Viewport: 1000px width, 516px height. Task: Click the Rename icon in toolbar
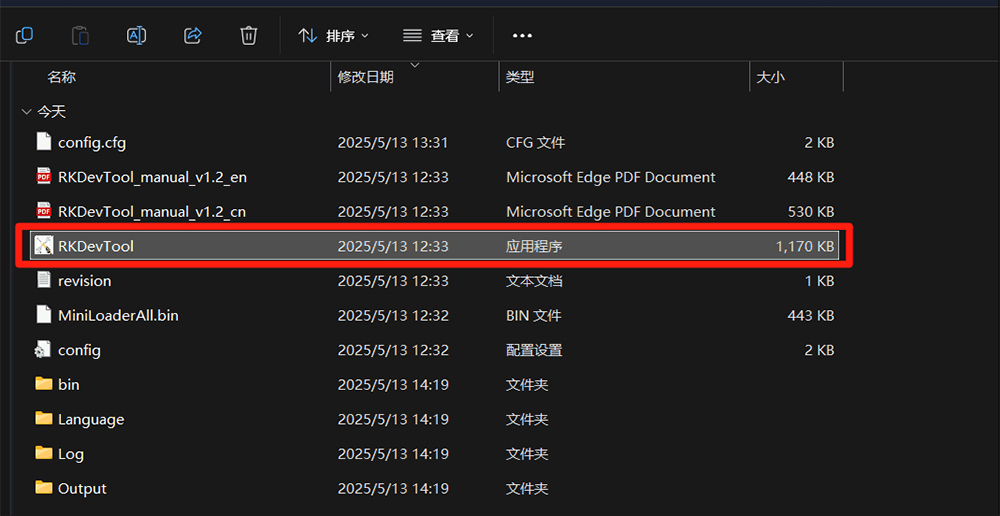[x=136, y=36]
